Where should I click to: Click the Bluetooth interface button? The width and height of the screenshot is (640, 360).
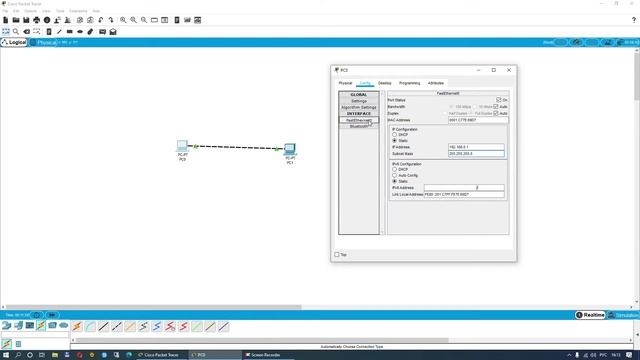pos(359,126)
